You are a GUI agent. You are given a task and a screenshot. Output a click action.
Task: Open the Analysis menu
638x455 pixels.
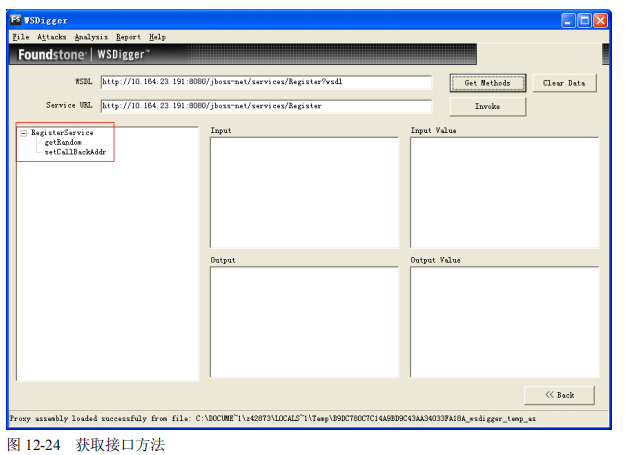[x=91, y=37]
